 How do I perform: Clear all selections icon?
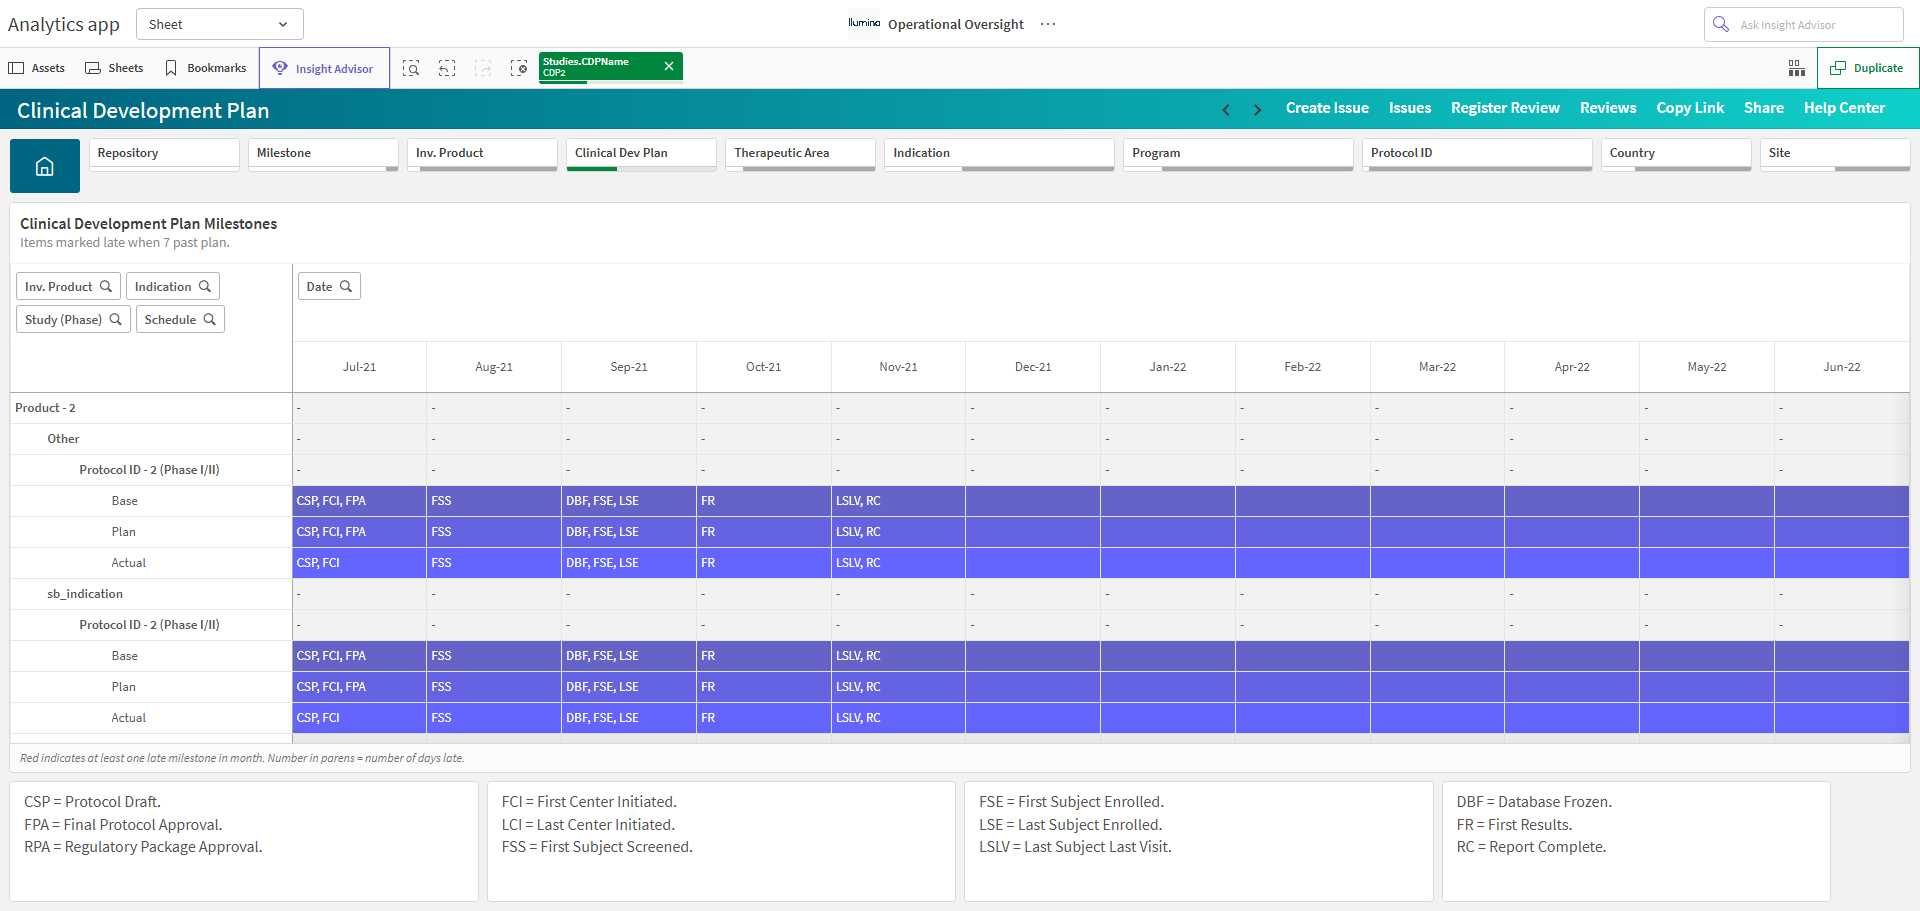(519, 68)
